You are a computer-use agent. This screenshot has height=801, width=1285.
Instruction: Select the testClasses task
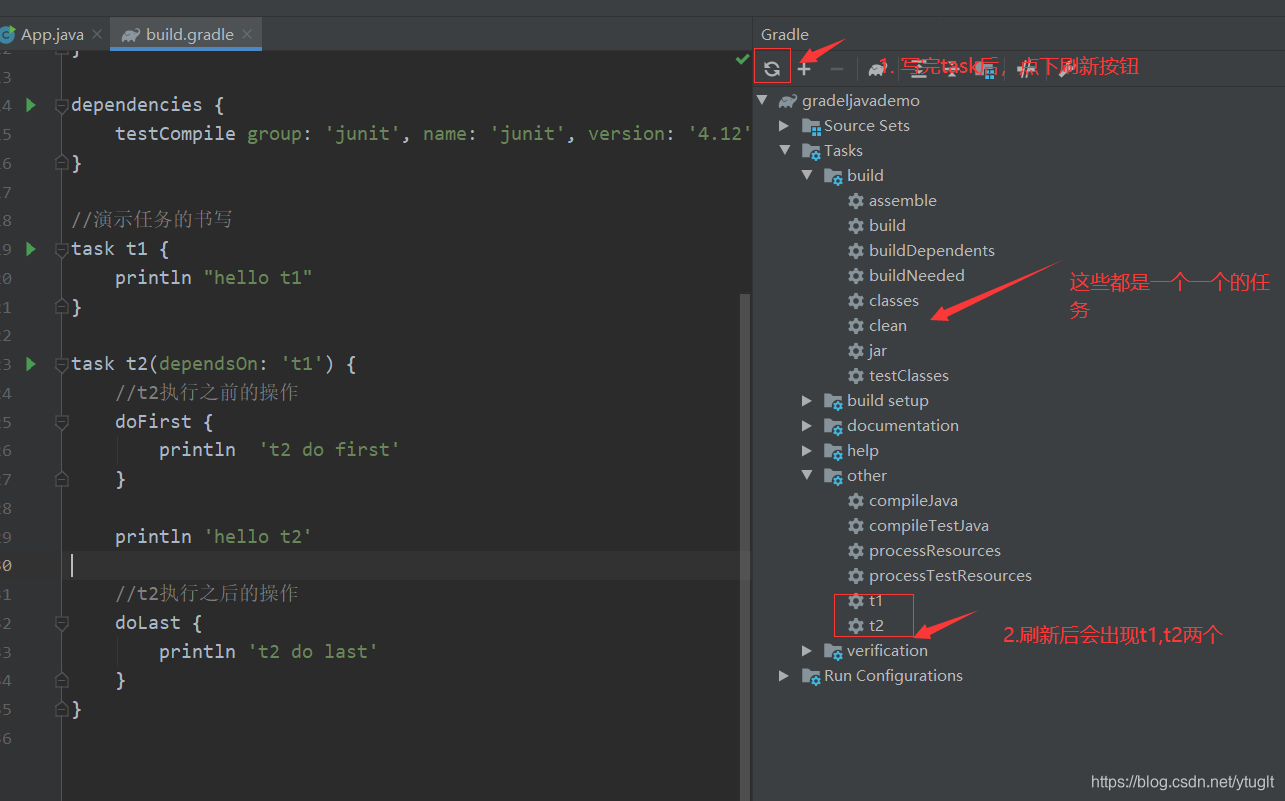pyautogui.click(x=908, y=375)
